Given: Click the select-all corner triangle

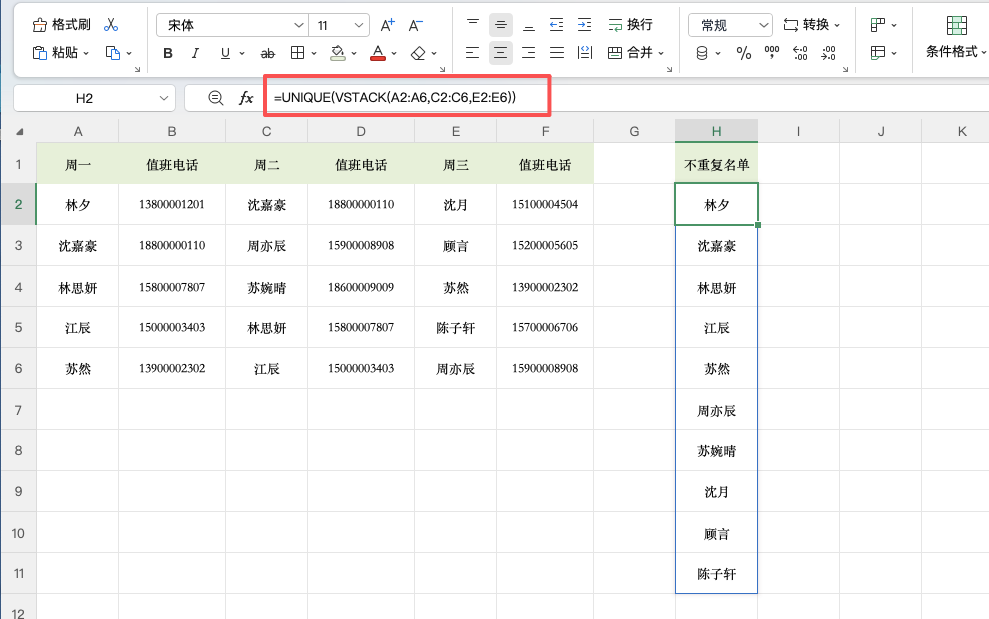Looking at the screenshot, I should [x=20, y=131].
